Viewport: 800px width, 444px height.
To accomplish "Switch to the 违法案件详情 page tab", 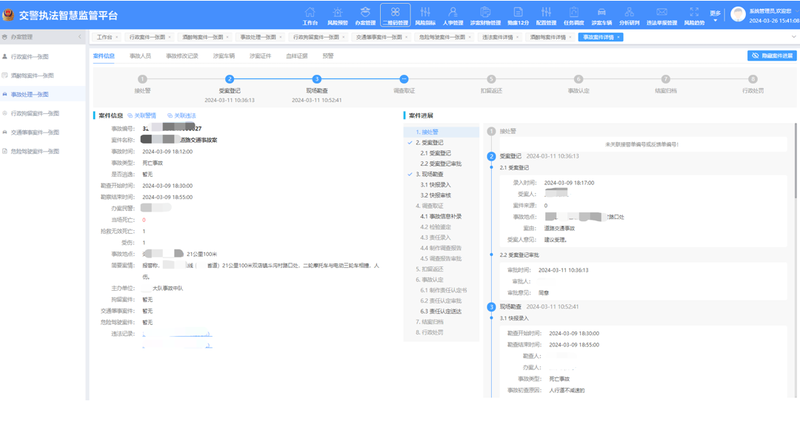I will (x=497, y=37).
